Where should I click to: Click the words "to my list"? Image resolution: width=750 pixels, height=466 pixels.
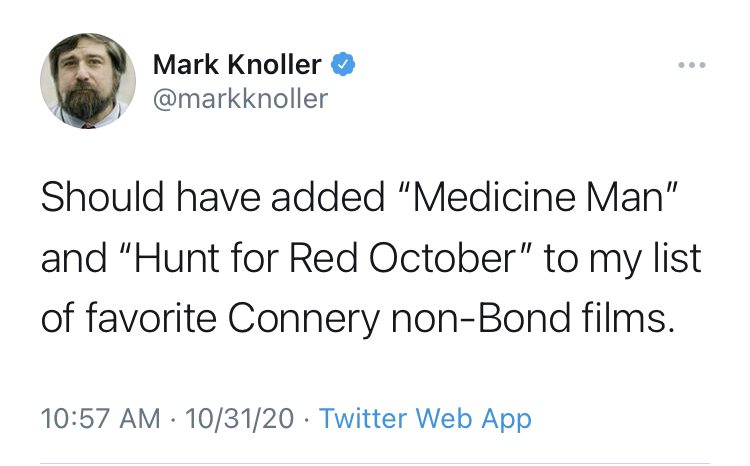pyautogui.click(x=623, y=260)
